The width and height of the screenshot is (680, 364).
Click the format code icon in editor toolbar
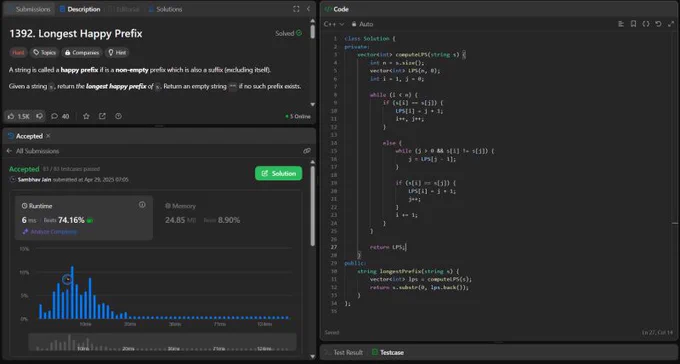coord(621,24)
